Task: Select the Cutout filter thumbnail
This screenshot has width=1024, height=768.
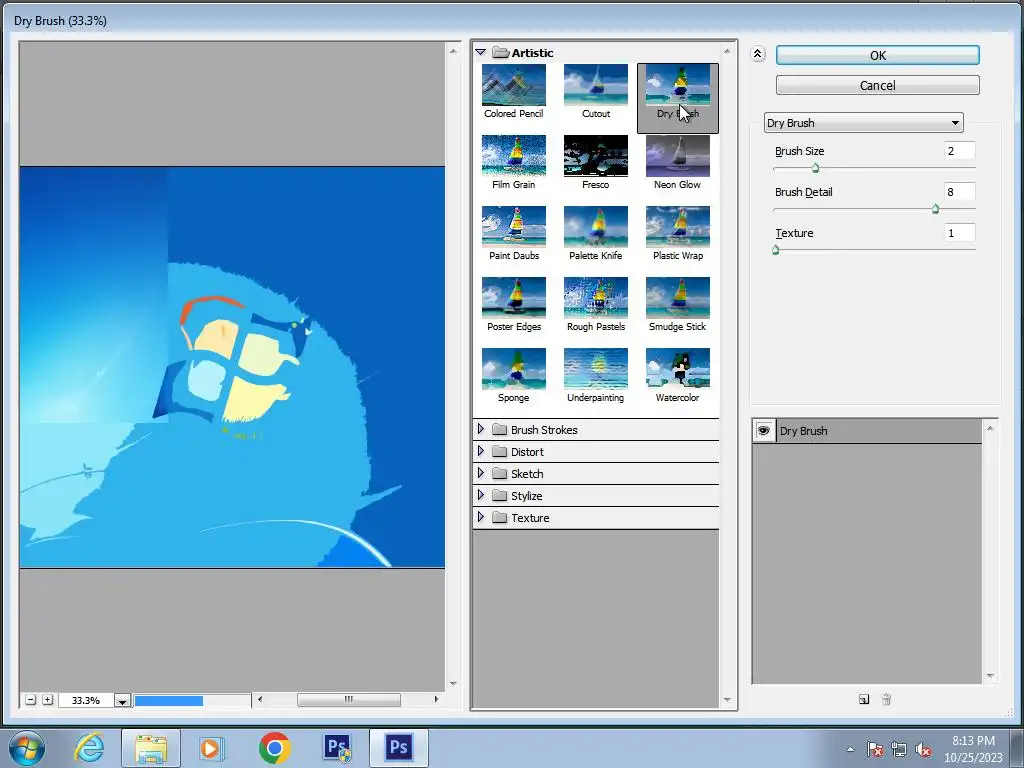Action: 596,85
